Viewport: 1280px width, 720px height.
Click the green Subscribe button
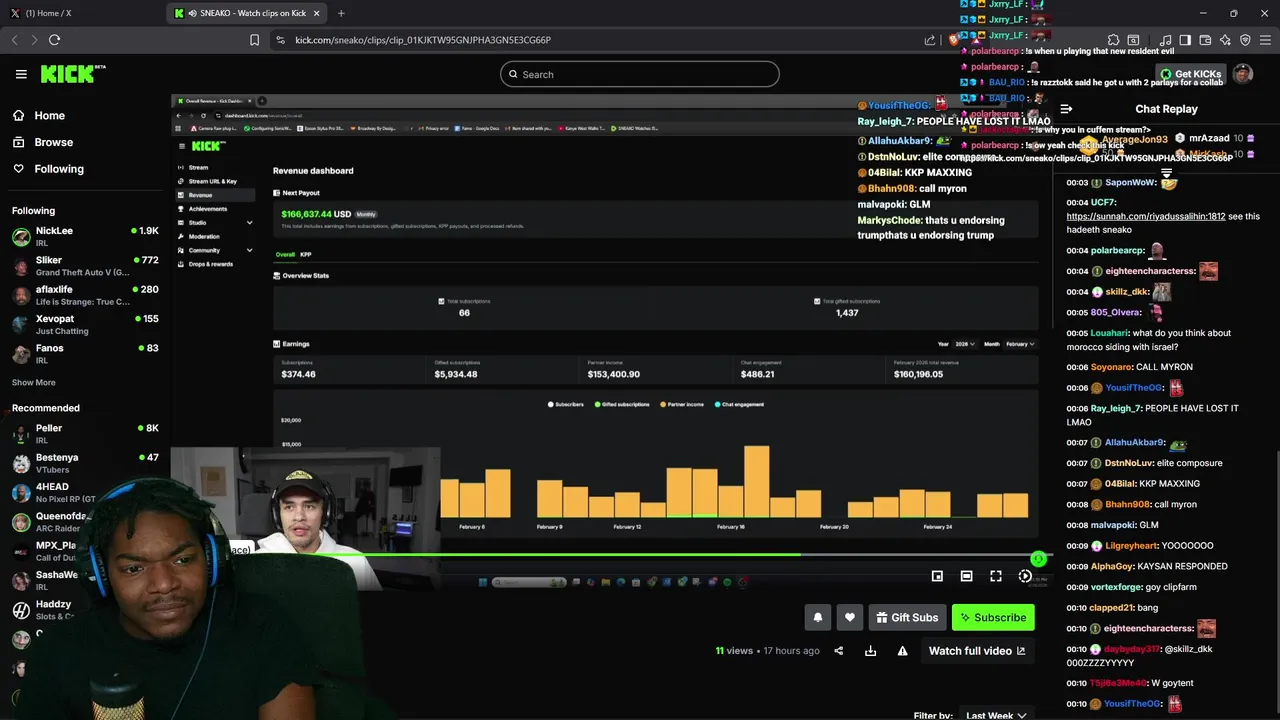993,617
